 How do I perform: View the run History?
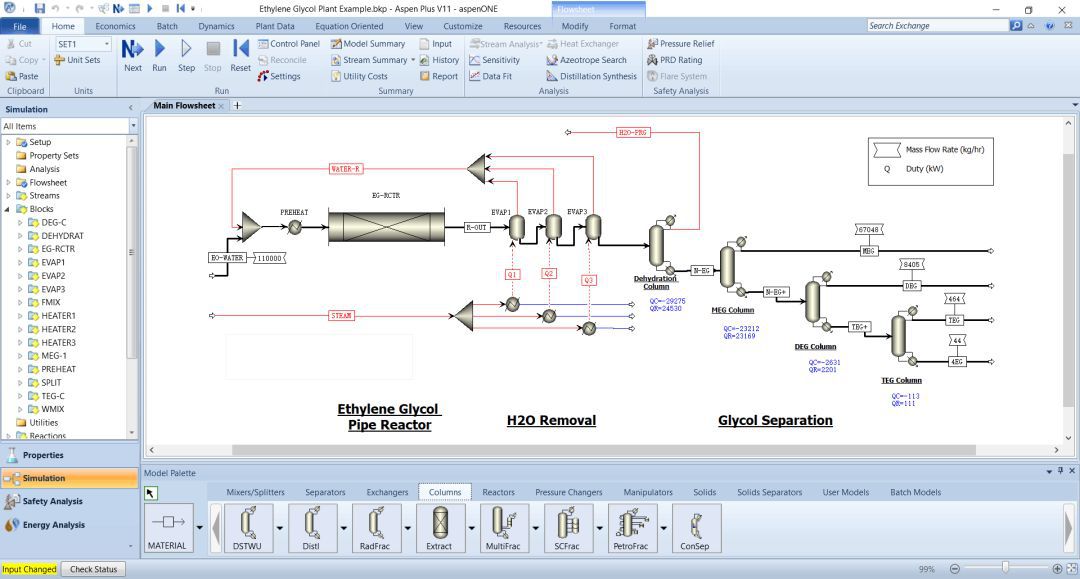pos(439,60)
